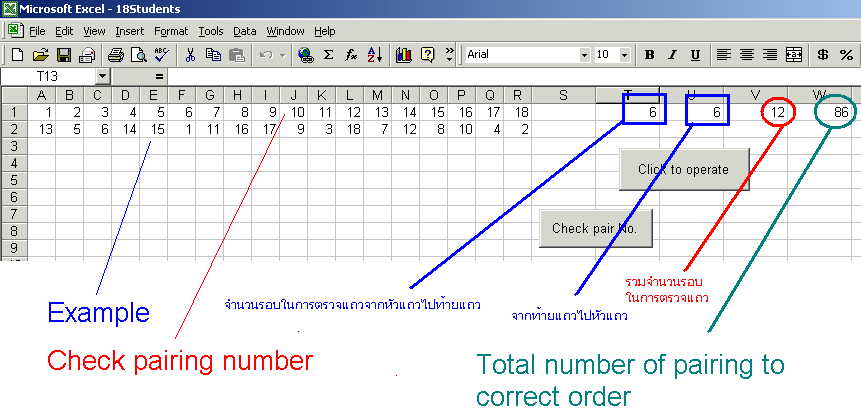
Task: Click inside the formula bar field
Action: coord(514,76)
